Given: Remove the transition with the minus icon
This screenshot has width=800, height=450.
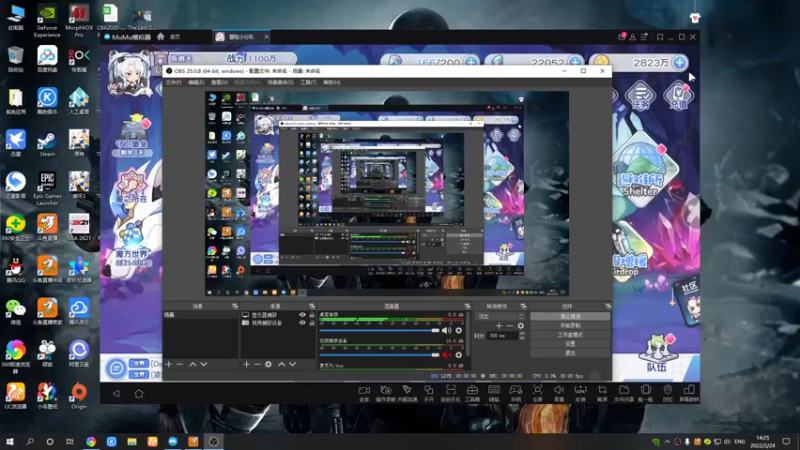Looking at the screenshot, I should tap(509, 326).
